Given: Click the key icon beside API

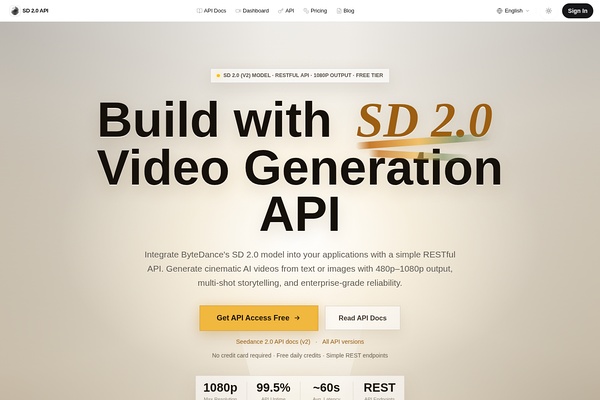Looking at the screenshot, I should tap(280, 11).
